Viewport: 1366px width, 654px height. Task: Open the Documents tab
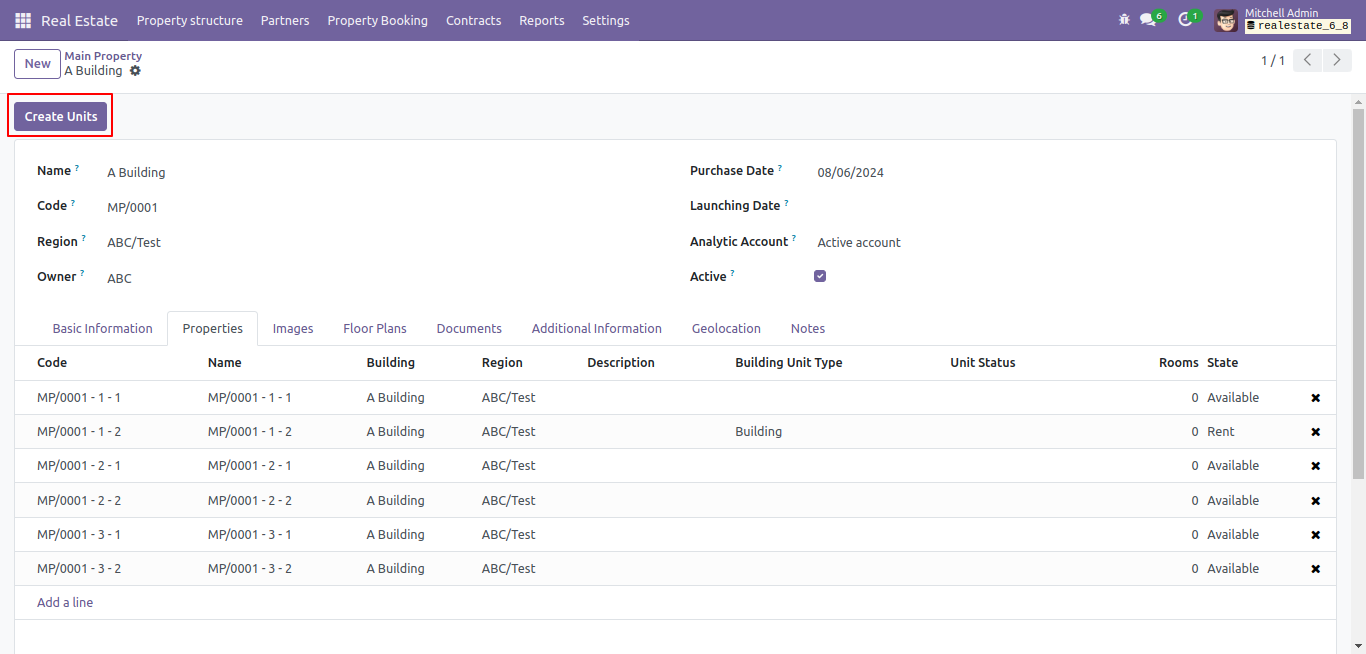(x=469, y=328)
